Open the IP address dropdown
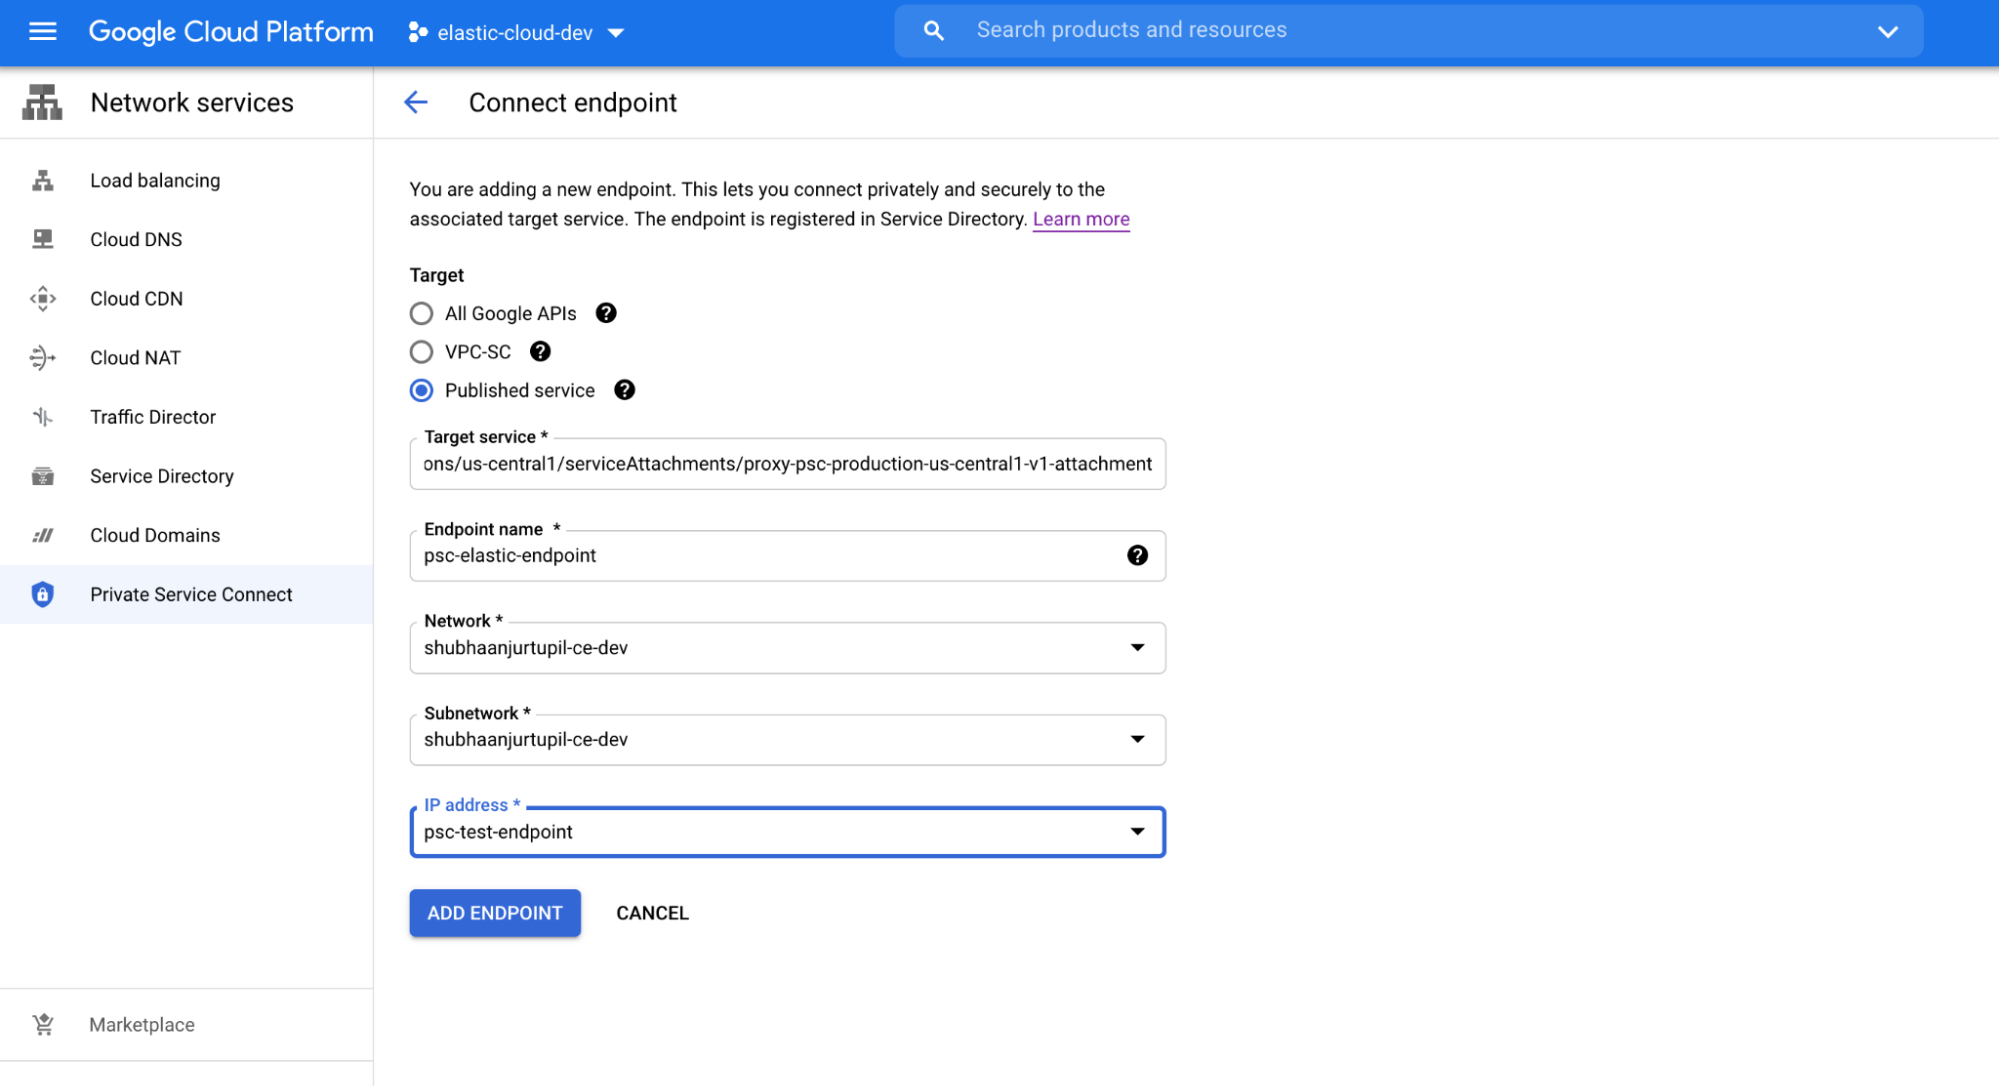 coord(787,832)
